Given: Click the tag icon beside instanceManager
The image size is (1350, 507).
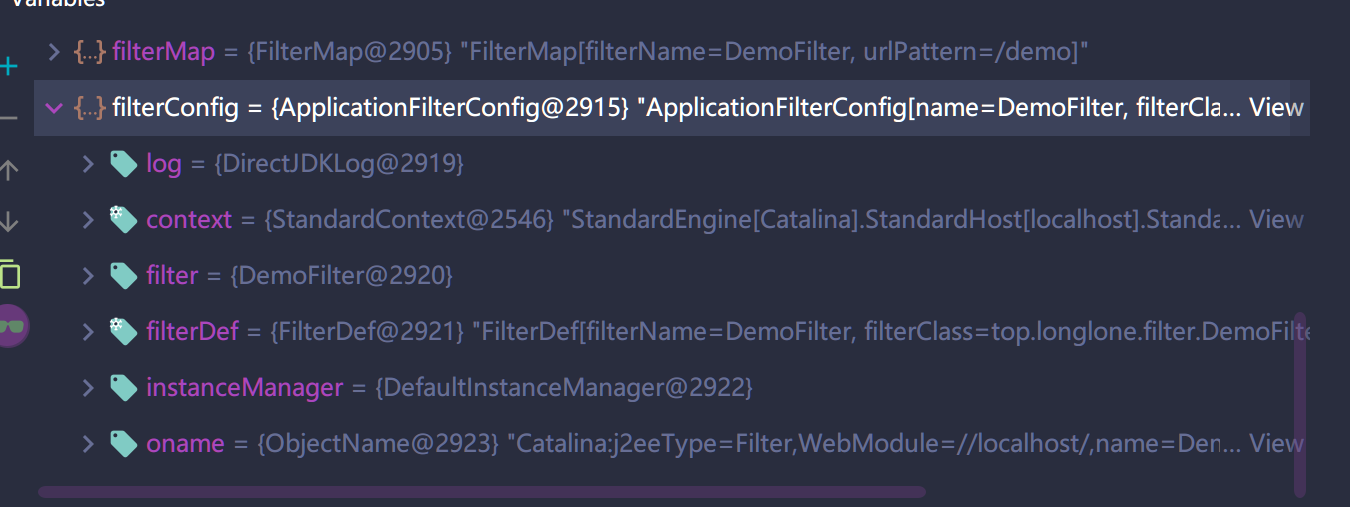Looking at the screenshot, I should (123, 387).
